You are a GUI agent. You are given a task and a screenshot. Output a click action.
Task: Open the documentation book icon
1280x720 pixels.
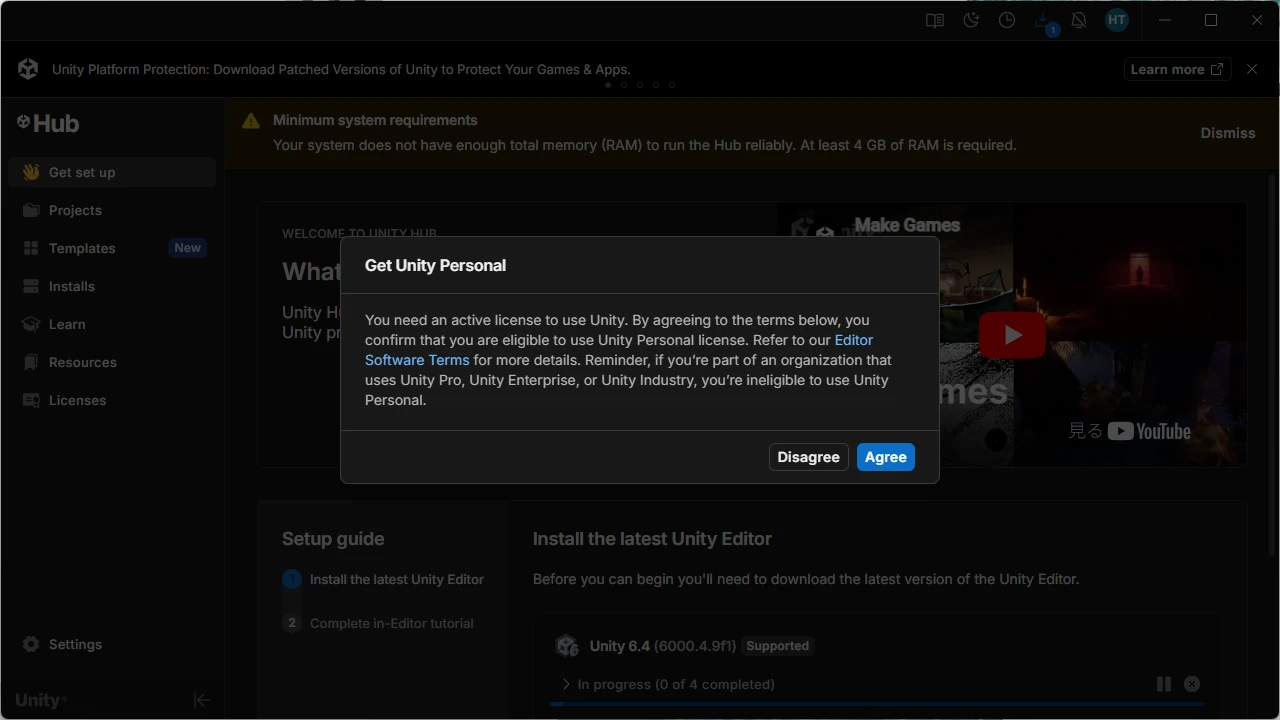coord(935,20)
